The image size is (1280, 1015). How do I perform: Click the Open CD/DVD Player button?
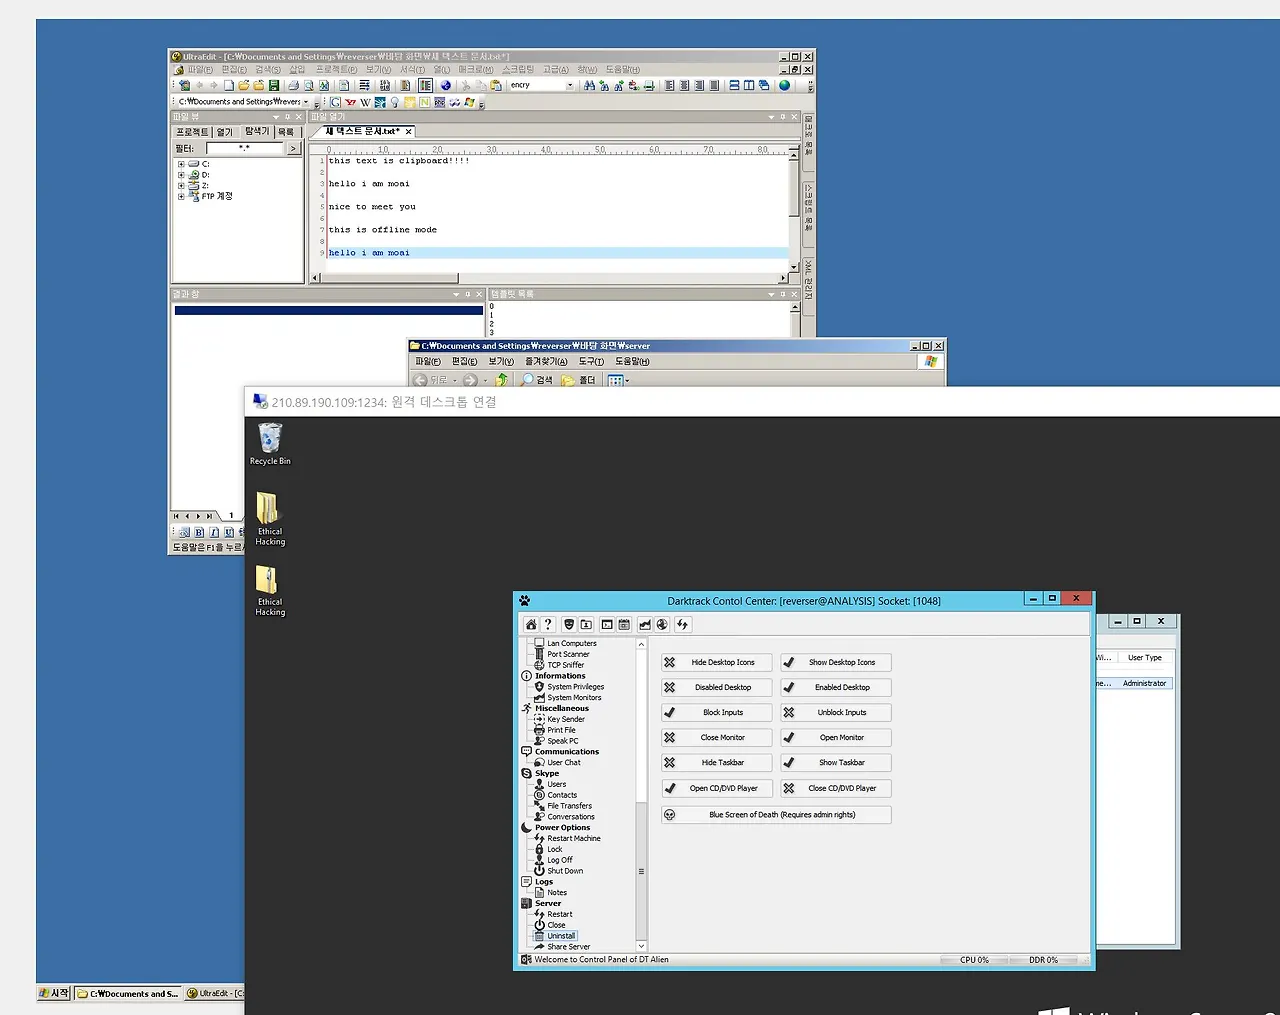coord(716,788)
